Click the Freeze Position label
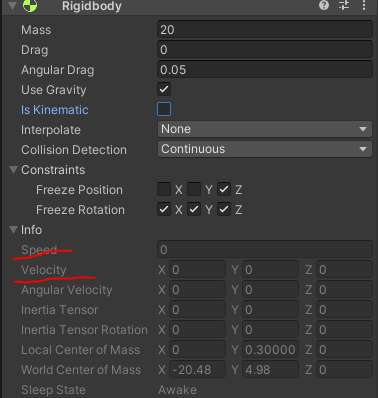Screen dimensions: 378x398 [79, 190]
